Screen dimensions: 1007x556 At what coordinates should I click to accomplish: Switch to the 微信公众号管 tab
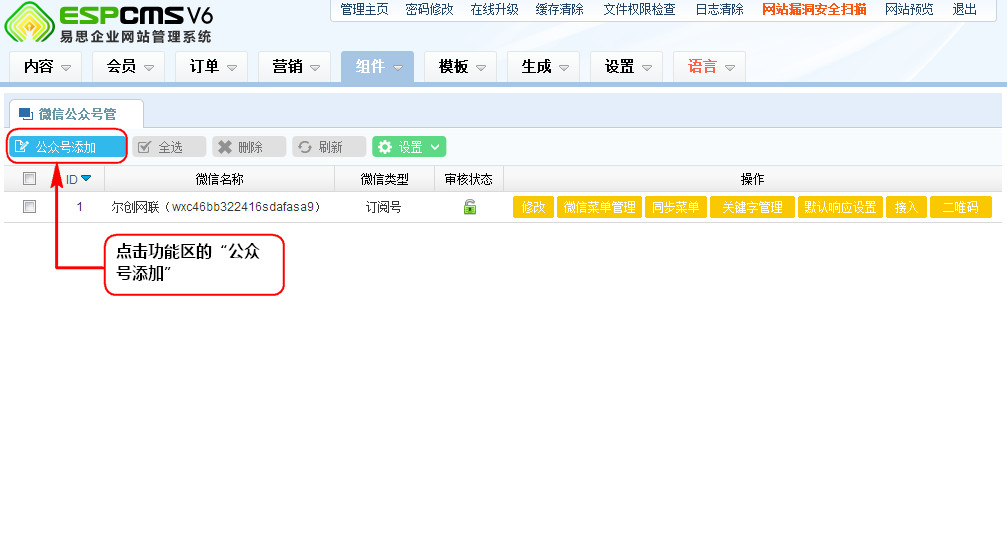pos(76,114)
